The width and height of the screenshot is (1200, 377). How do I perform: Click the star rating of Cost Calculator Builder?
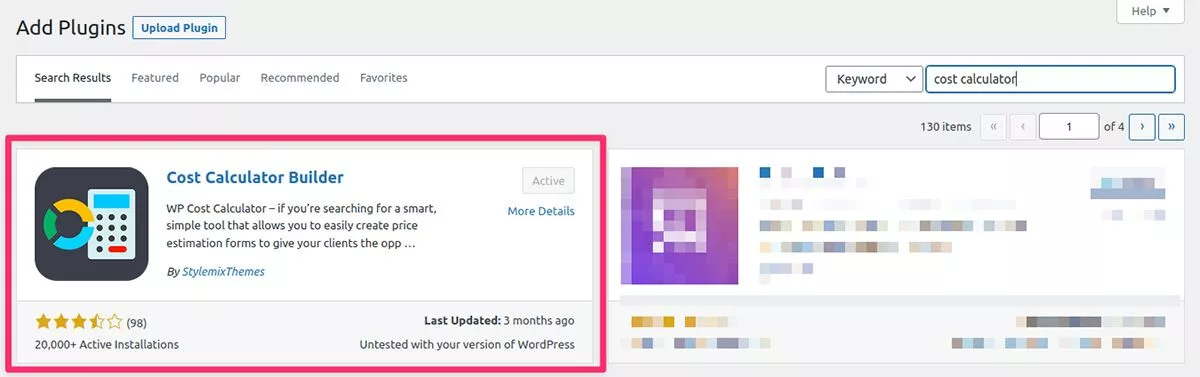click(79, 322)
